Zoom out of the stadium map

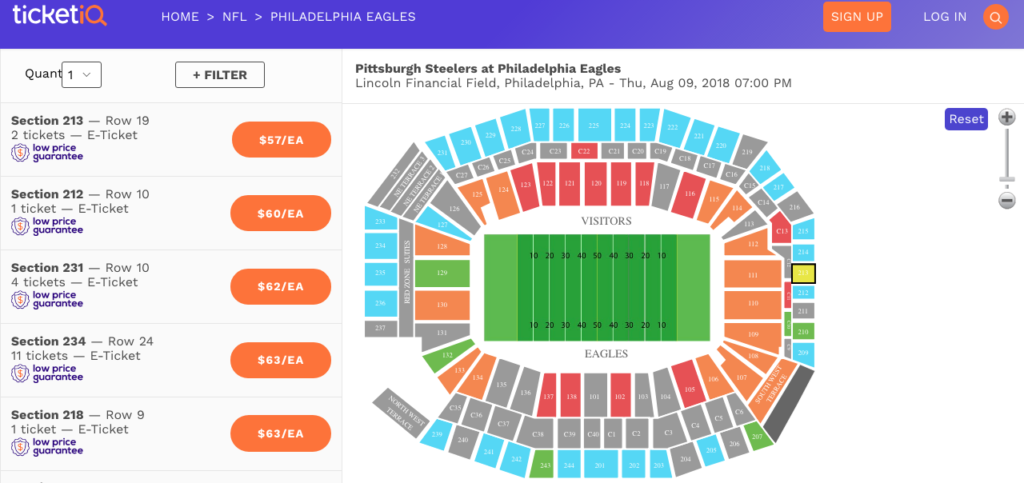[1007, 200]
